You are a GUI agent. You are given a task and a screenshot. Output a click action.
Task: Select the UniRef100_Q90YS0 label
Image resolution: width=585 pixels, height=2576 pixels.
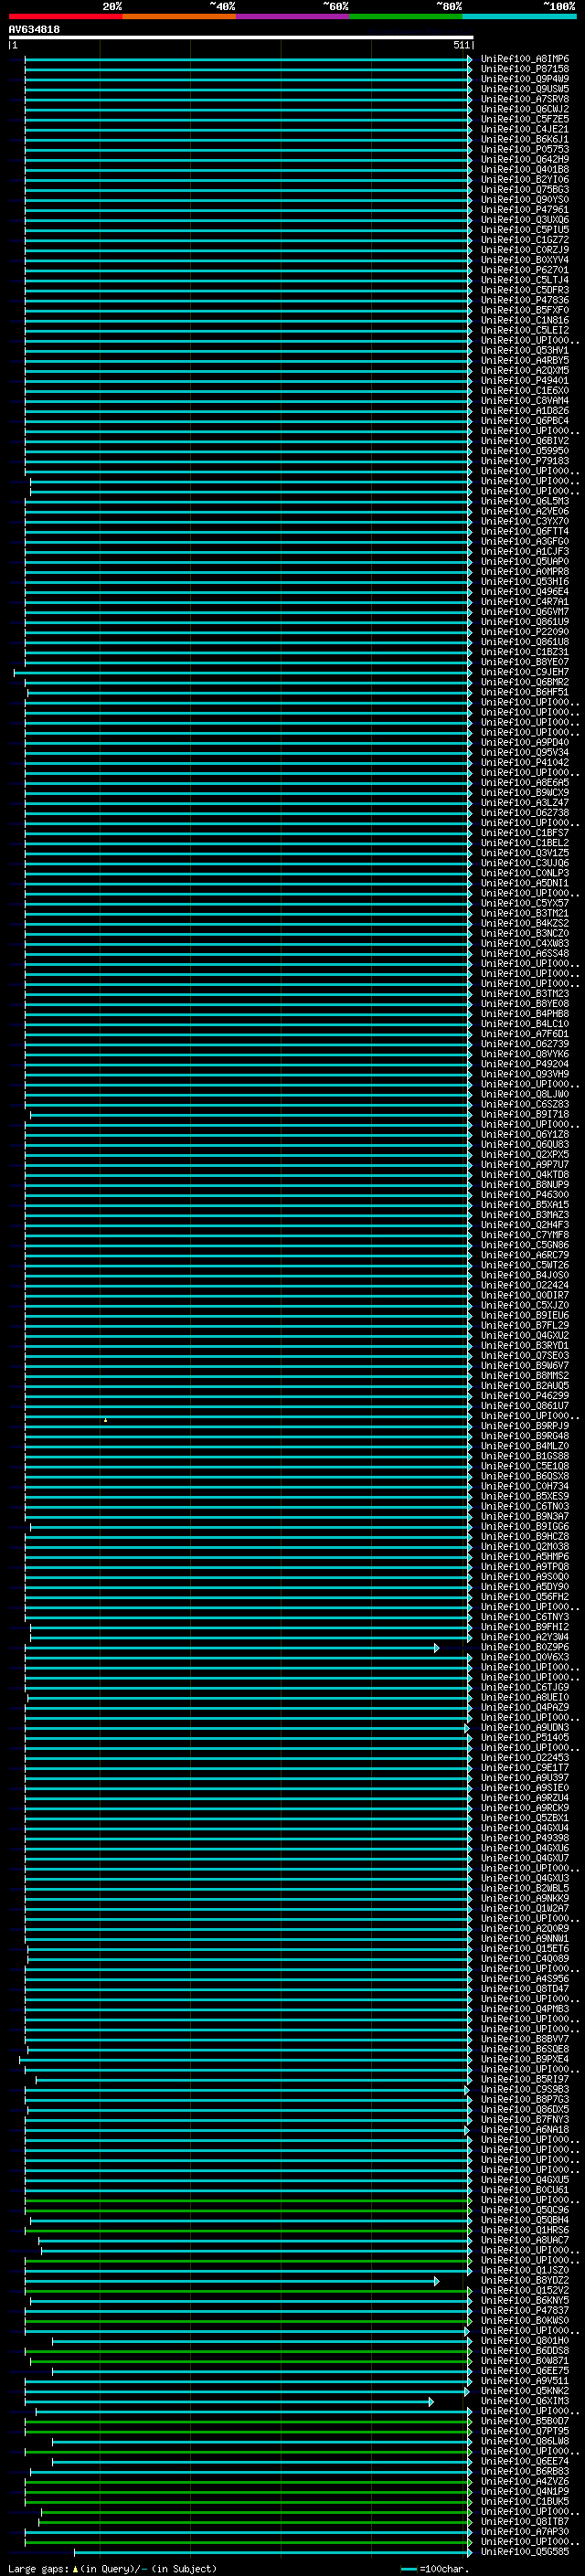[x=525, y=199]
